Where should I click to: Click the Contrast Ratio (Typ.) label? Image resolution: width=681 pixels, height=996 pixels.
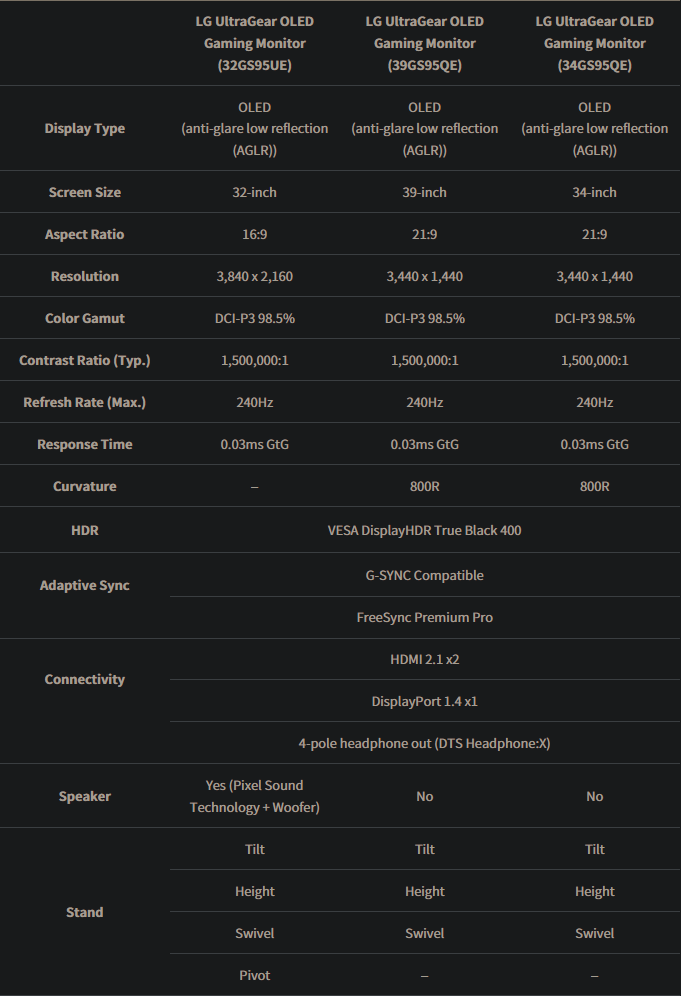[85, 360]
